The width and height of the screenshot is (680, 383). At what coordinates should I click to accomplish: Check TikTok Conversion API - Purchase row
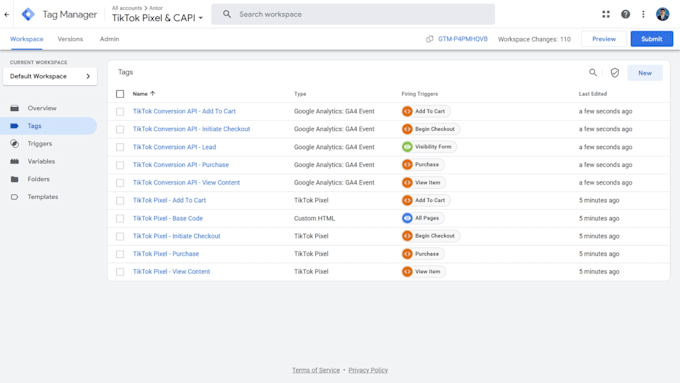pos(120,165)
